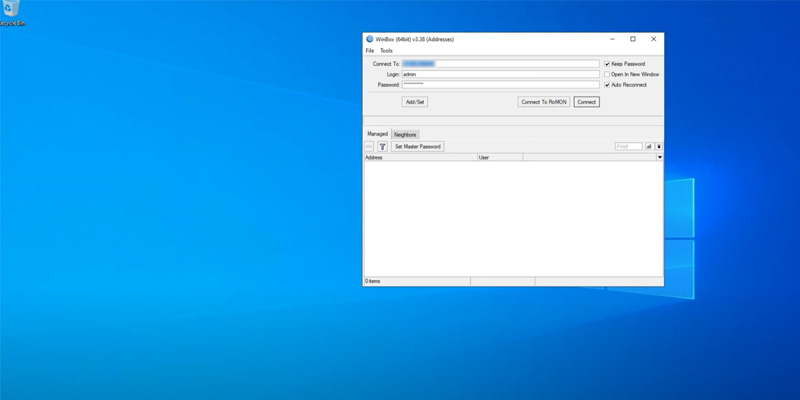
Task: Click the Find search box
Action: tap(629, 146)
